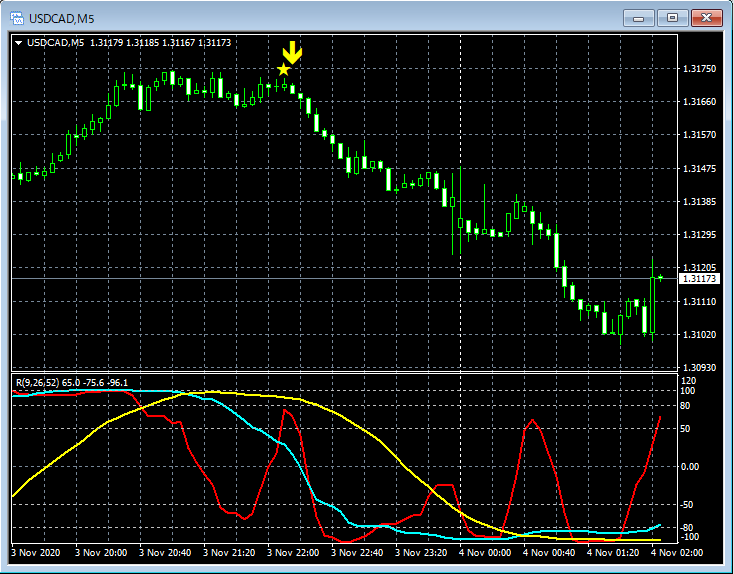Close the USDCAD,M5 chart window
Image resolution: width=734 pixels, height=574 pixels.
click(708, 18)
